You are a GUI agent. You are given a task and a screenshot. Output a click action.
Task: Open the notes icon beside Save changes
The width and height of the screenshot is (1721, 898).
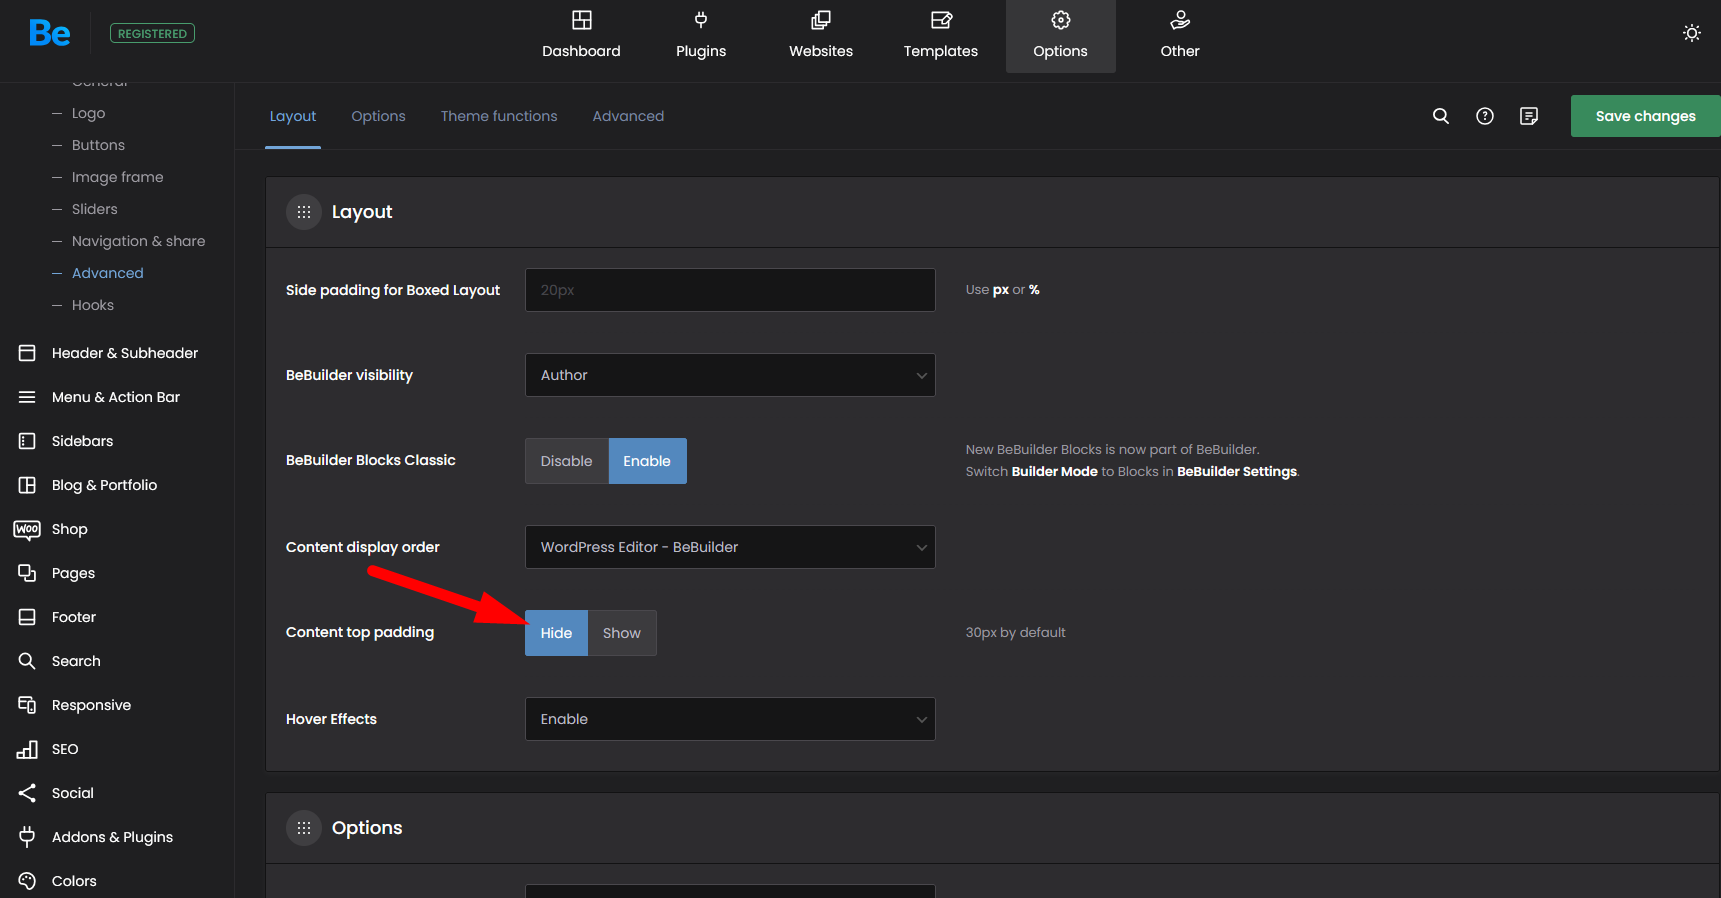click(1528, 116)
